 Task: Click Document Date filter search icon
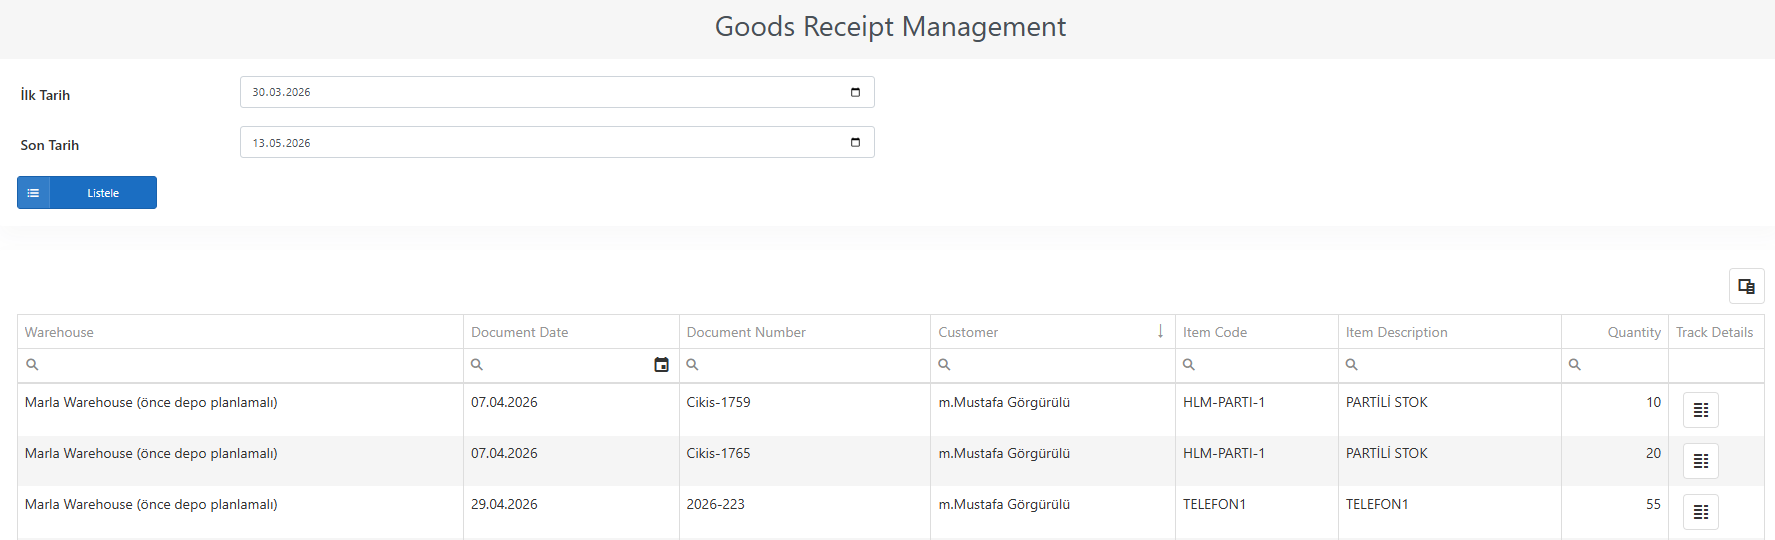[x=477, y=365]
